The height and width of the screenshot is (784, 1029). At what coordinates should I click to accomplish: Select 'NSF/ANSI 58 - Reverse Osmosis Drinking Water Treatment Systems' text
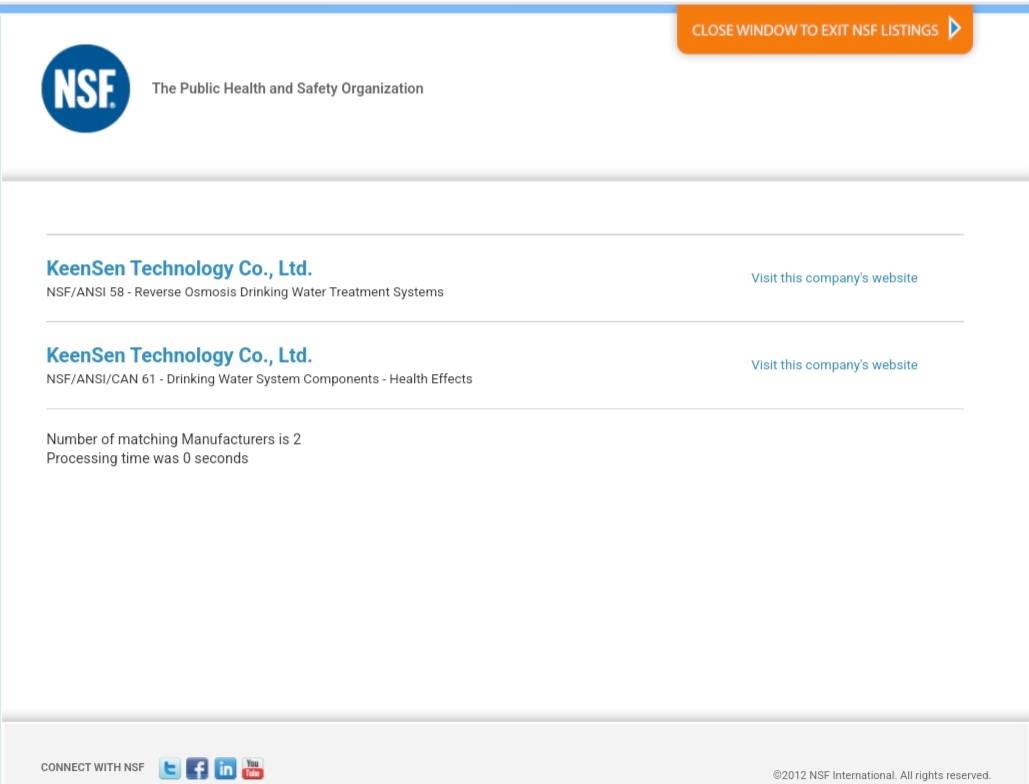[245, 292]
